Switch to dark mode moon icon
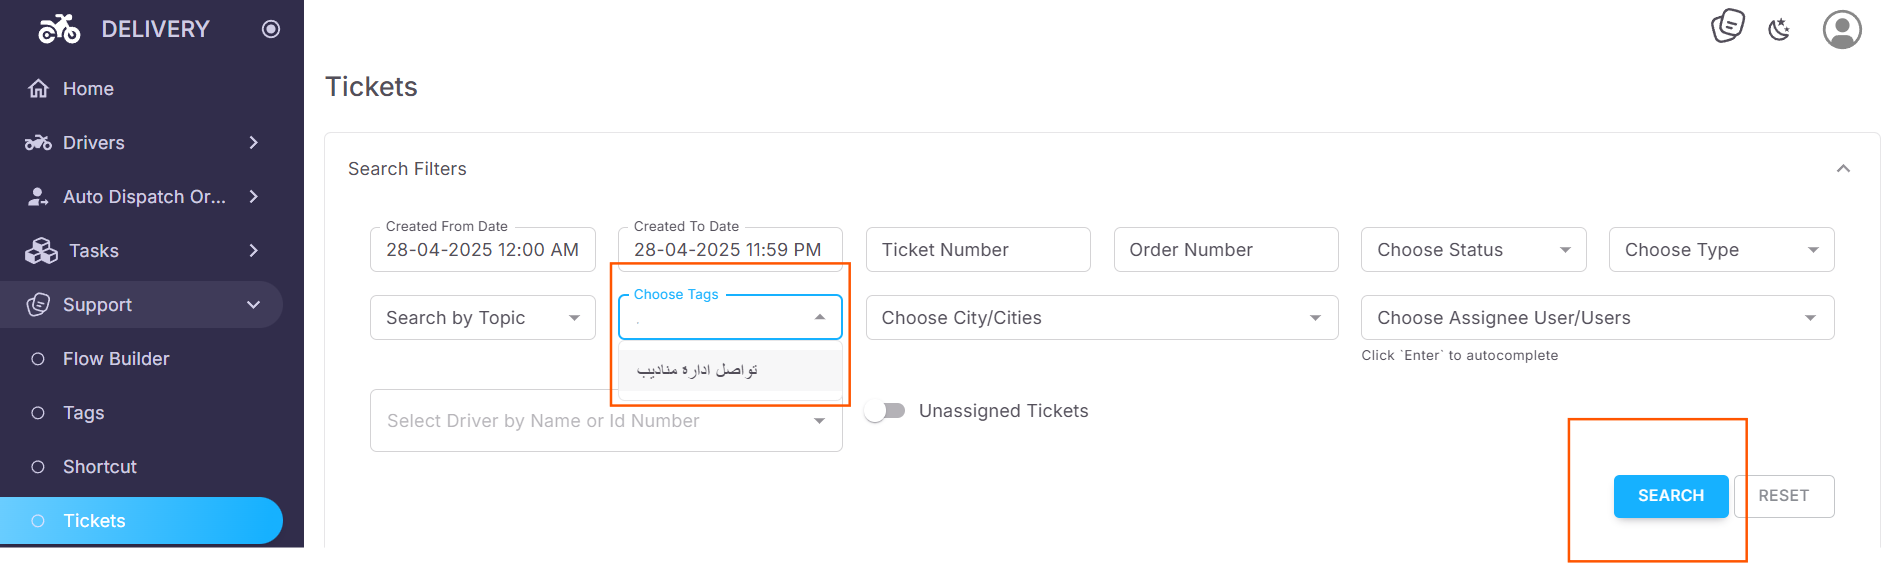This screenshot has height=563, width=1898. [x=1779, y=30]
